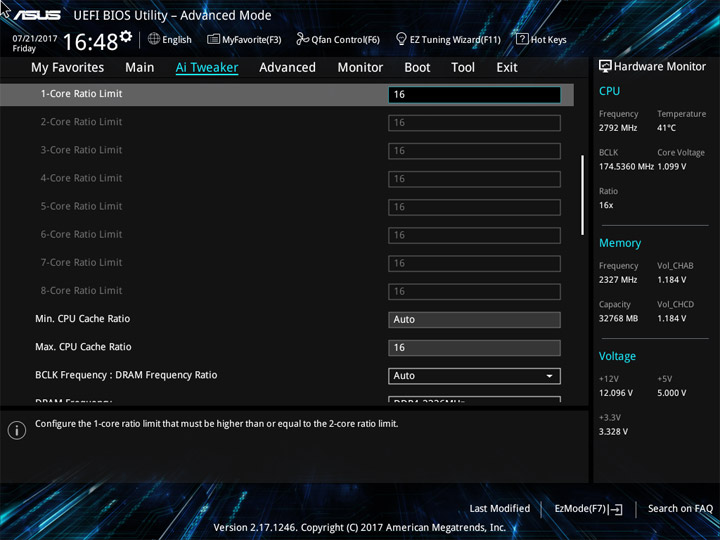Click the 2-Core Ratio Limit field
This screenshot has height=540, width=720.
click(474, 123)
